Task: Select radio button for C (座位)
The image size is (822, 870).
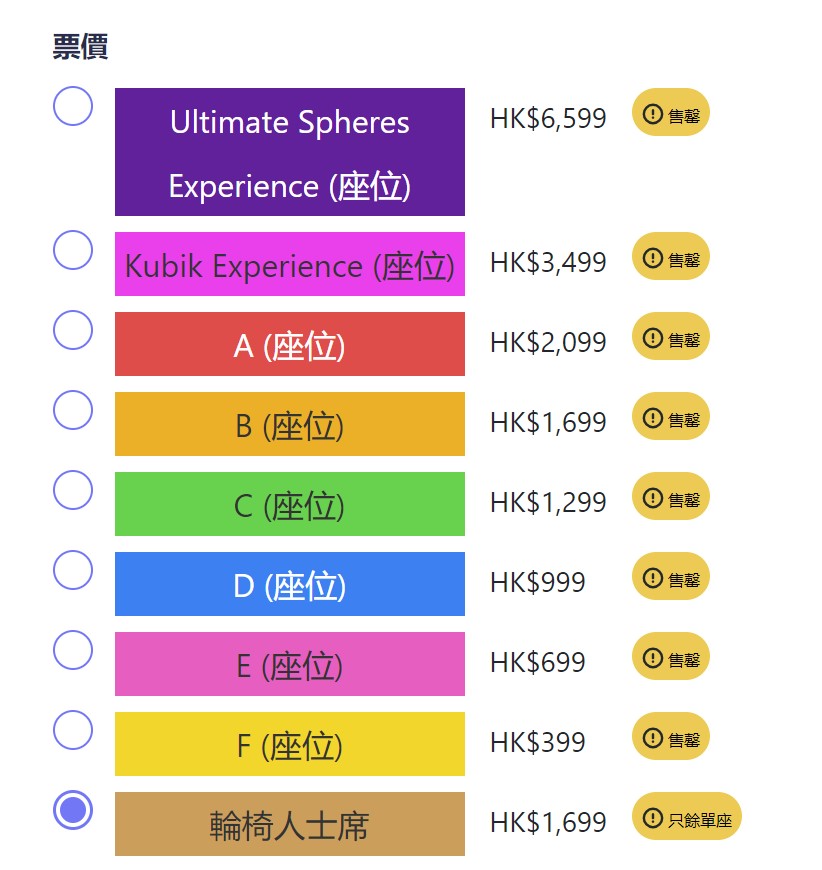Action: coord(73,490)
